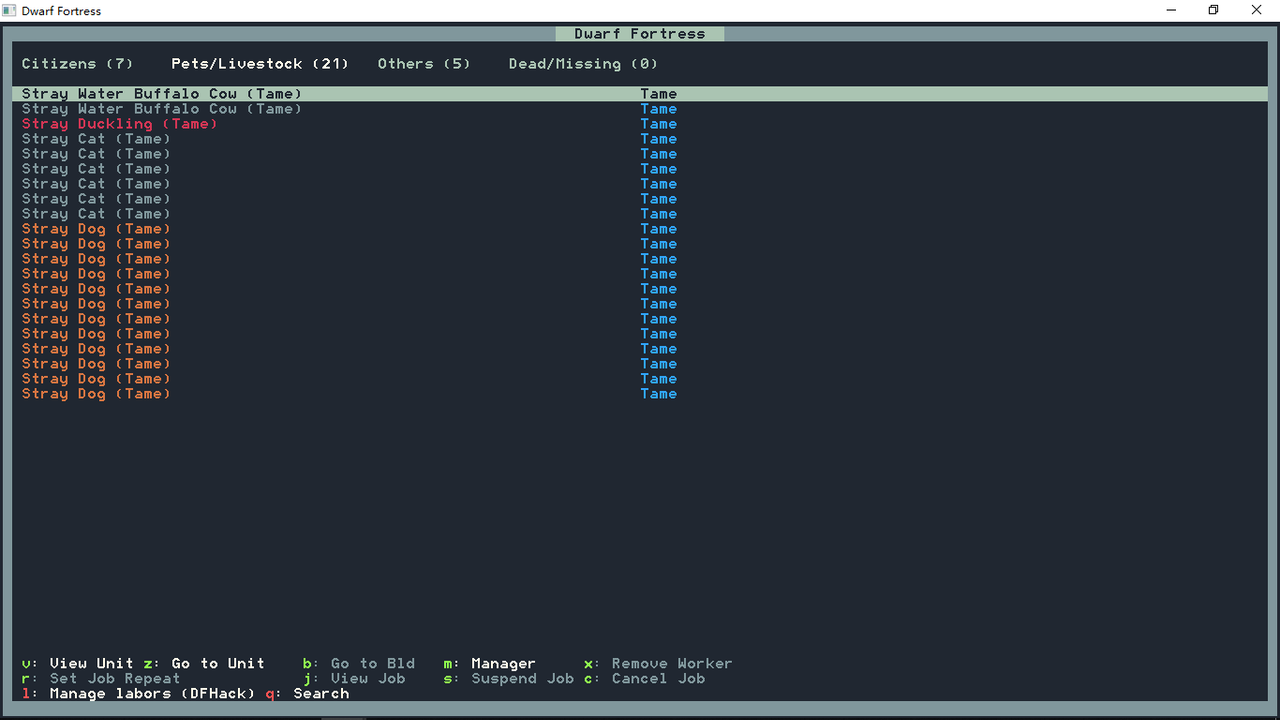Open the Manager option
1280x720 pixels.
click(x=490, y=663)
